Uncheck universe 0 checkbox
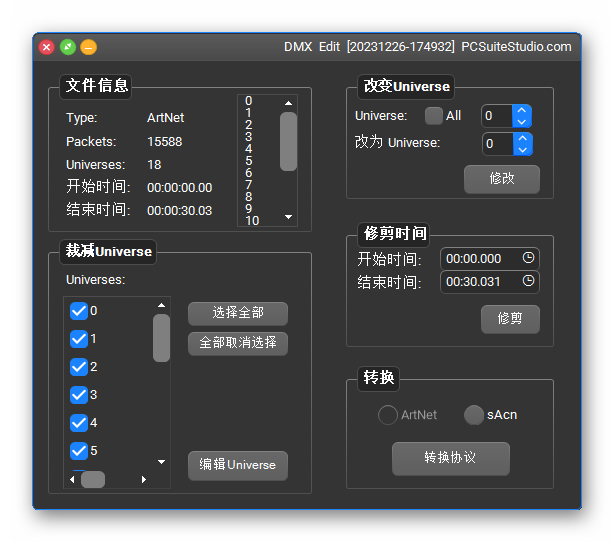Screen dimensions: 614x542 click(79, 311)
